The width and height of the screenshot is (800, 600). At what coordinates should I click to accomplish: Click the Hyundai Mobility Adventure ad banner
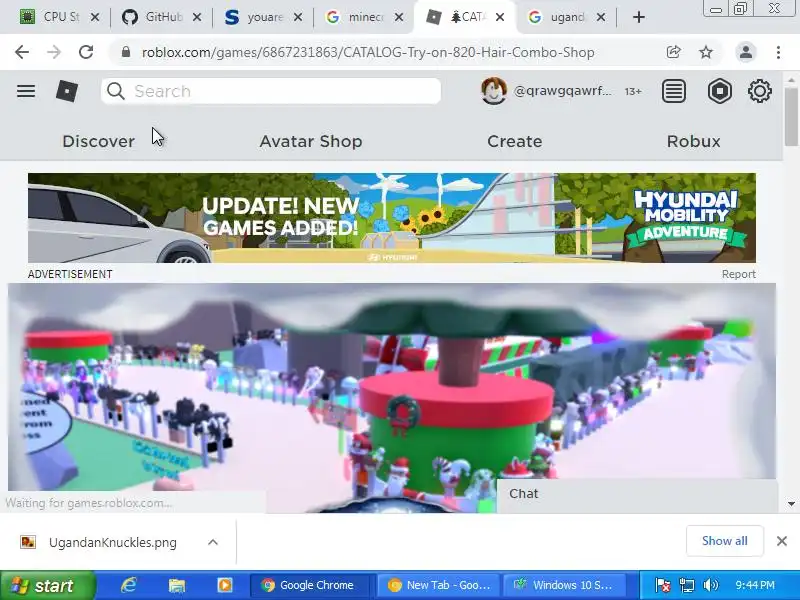tap(392, 218)
